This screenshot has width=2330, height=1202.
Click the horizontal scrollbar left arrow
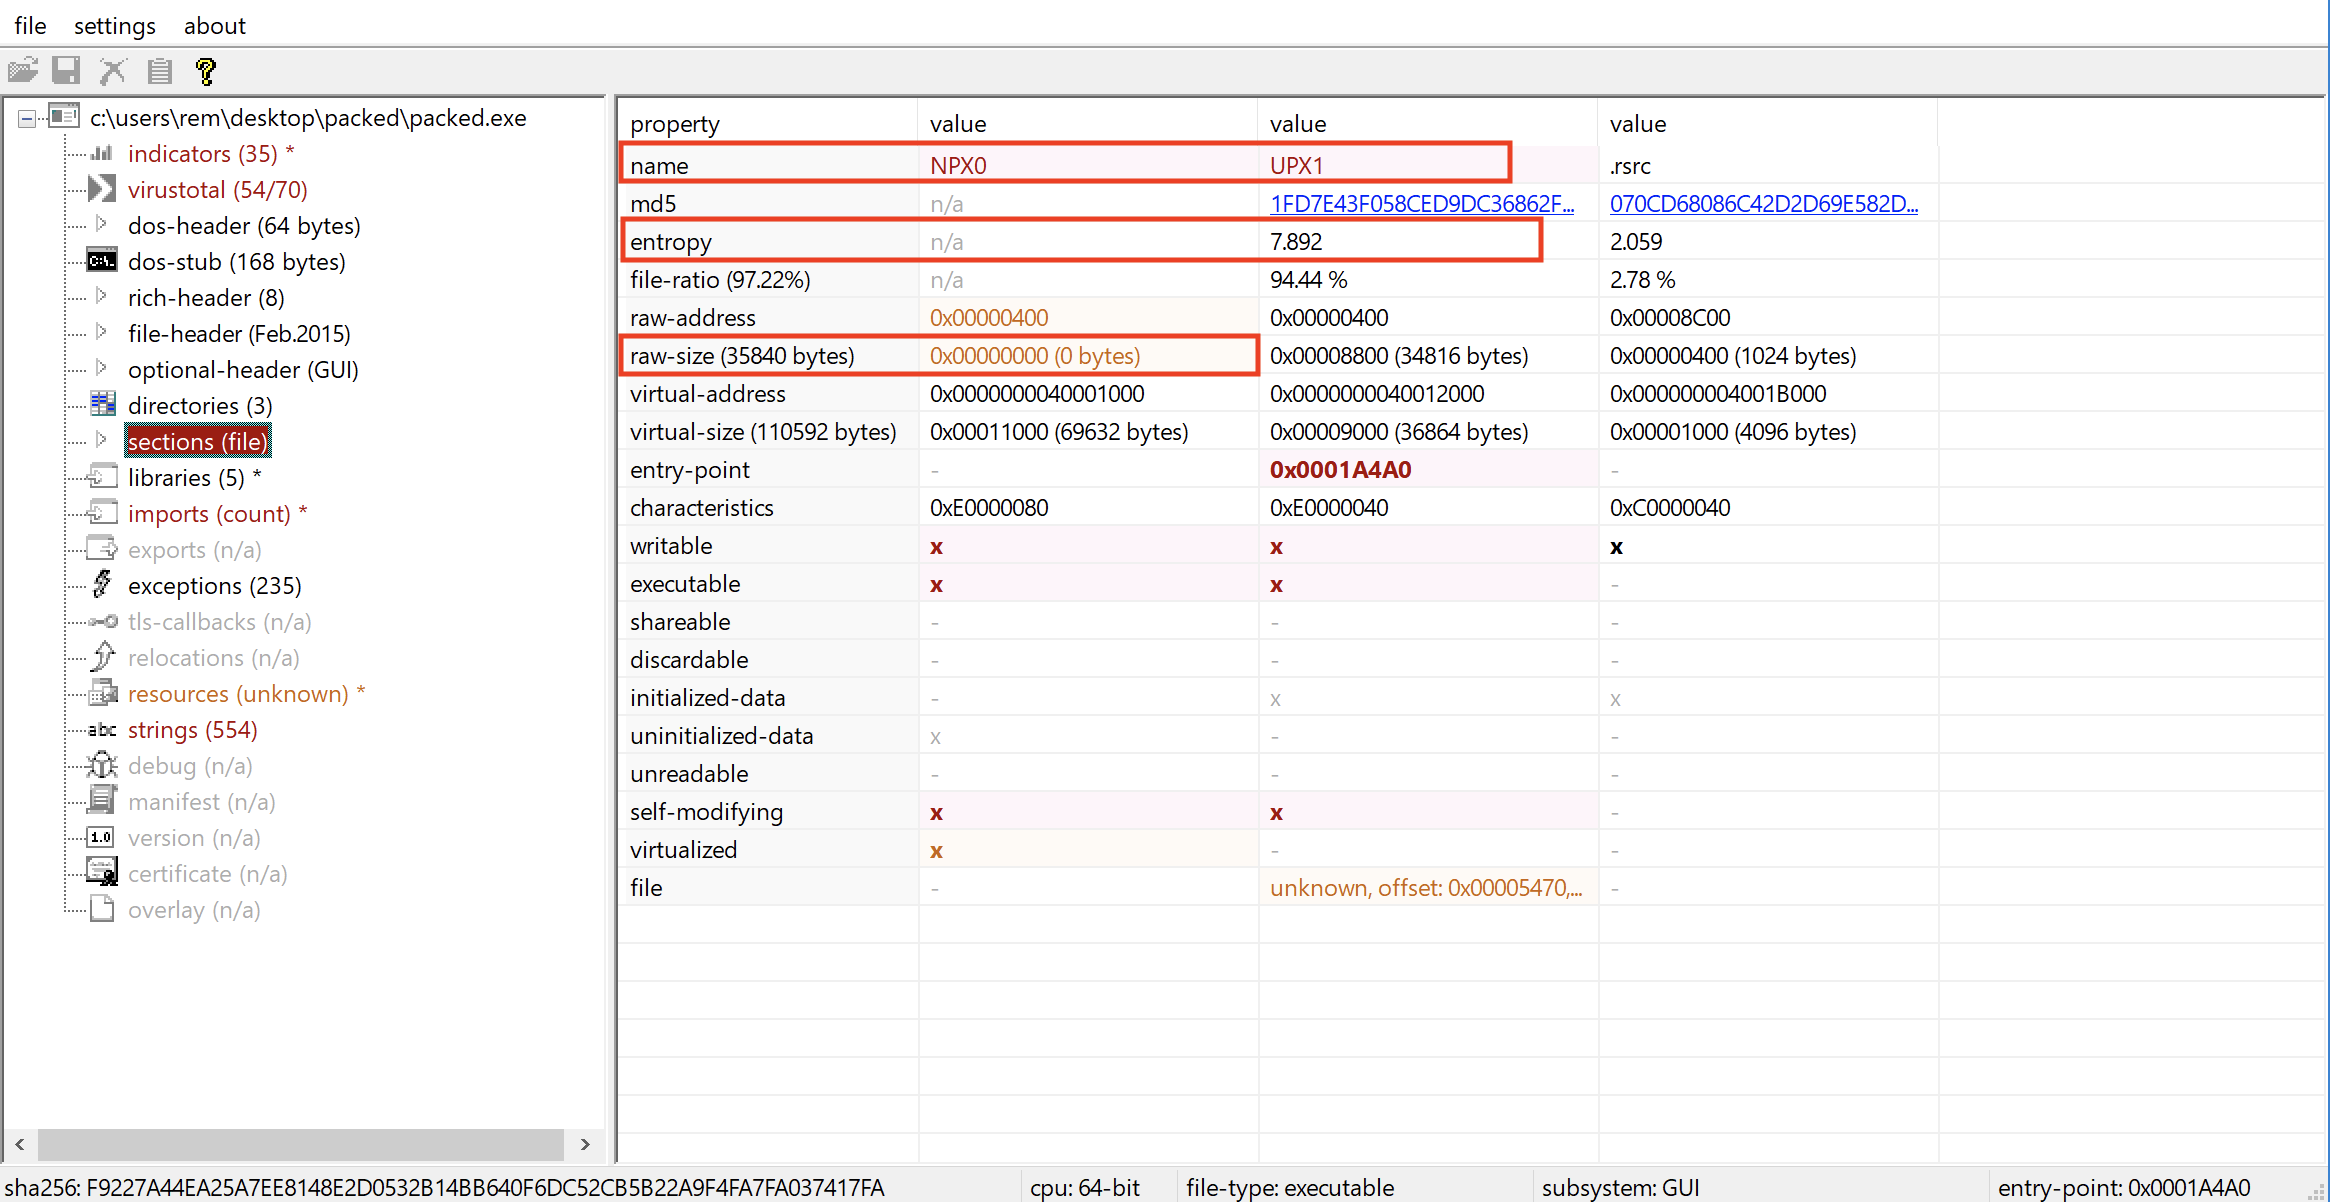20,1144
